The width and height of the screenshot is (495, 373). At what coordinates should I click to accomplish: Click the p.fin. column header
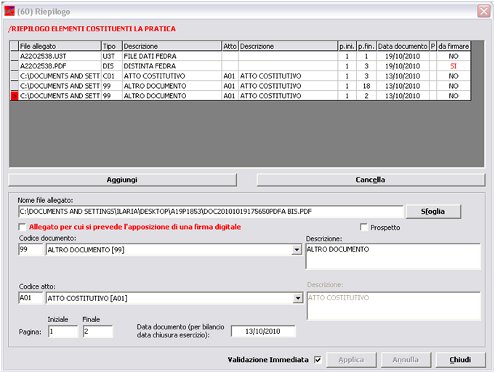(366, 46)
